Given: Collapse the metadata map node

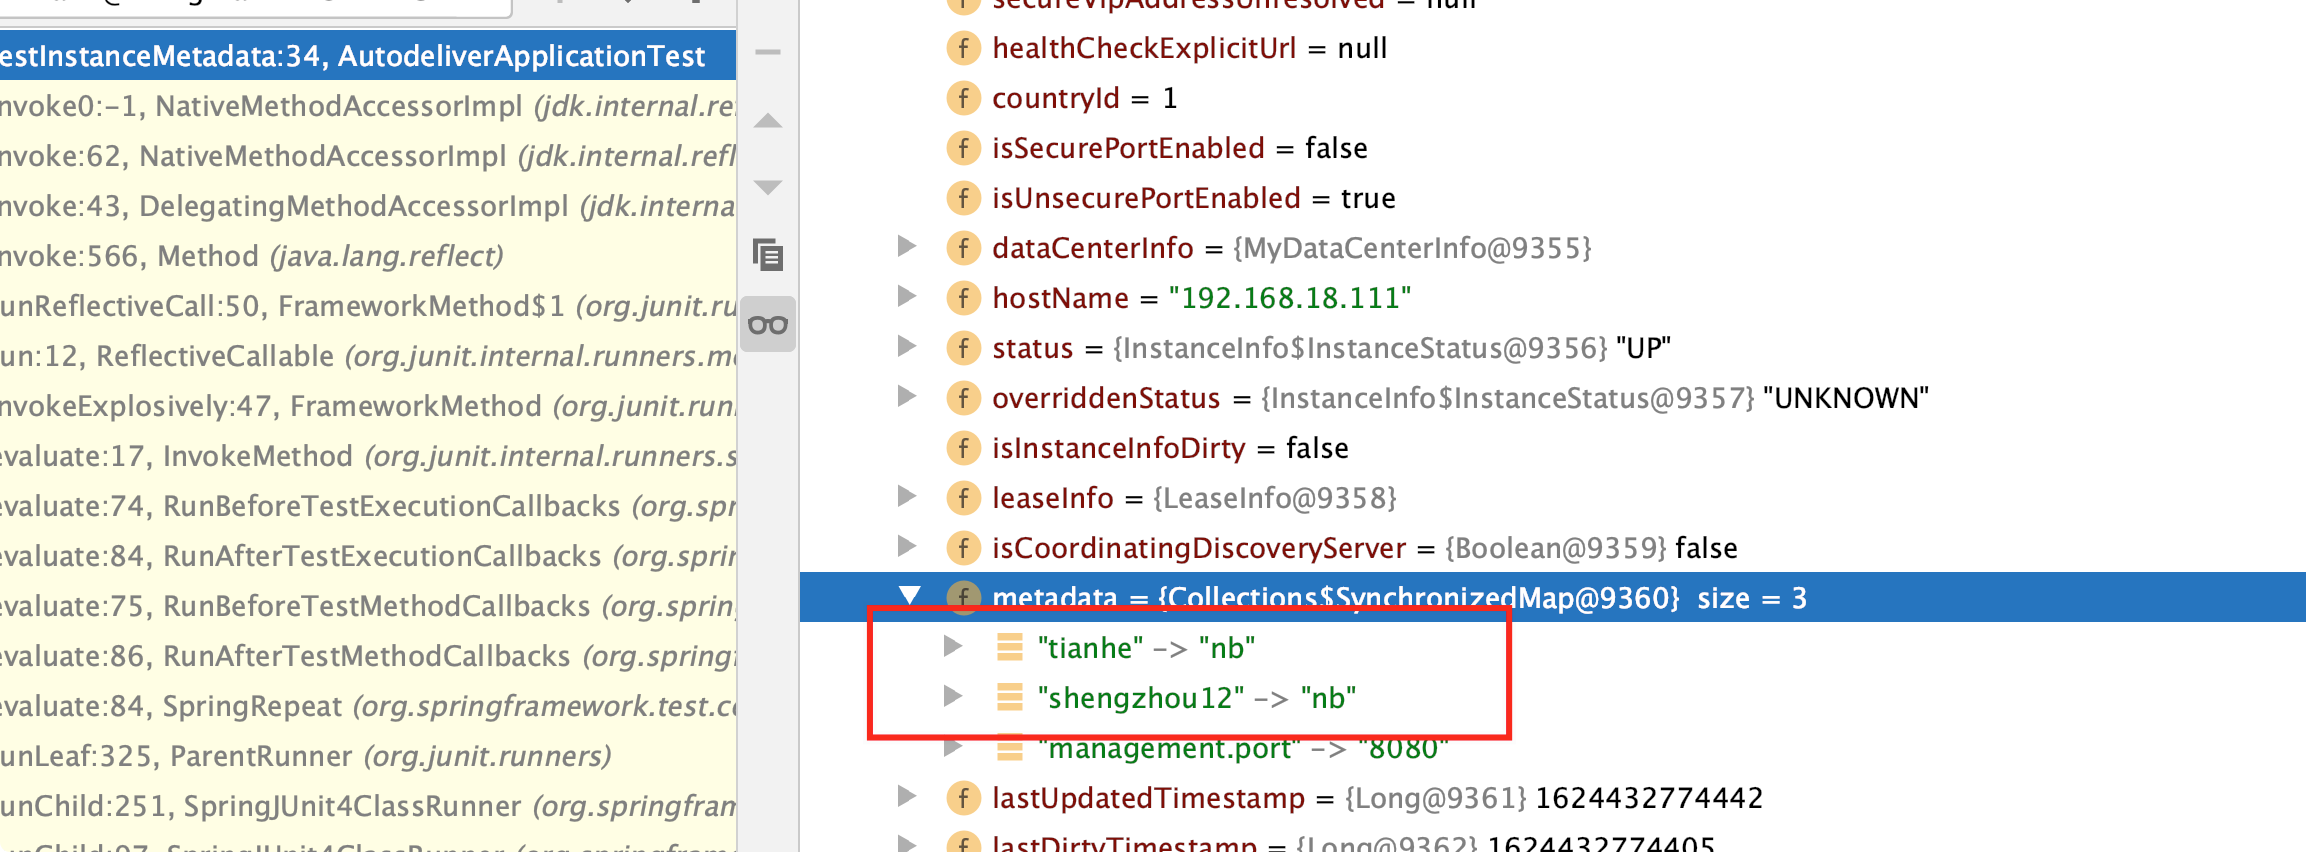Looking at the screenshot, I should pyautogui.click(x=909, y=596).
